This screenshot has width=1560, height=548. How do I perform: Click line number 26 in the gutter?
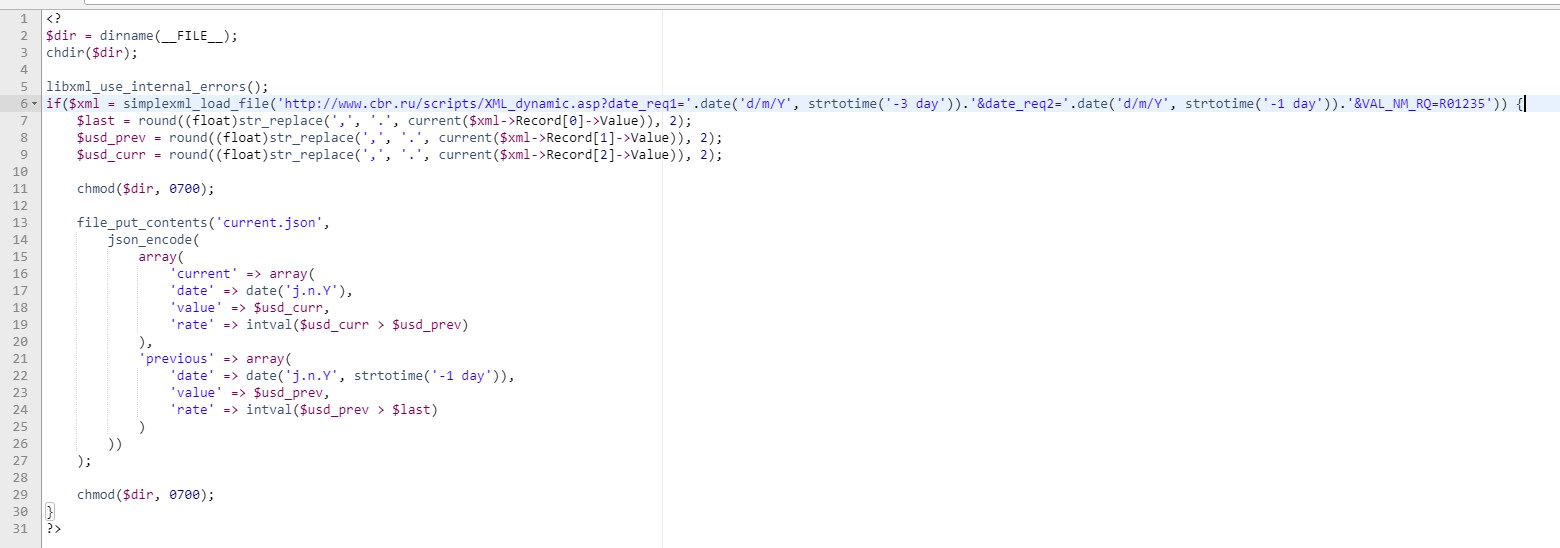(x=19, y=443)
